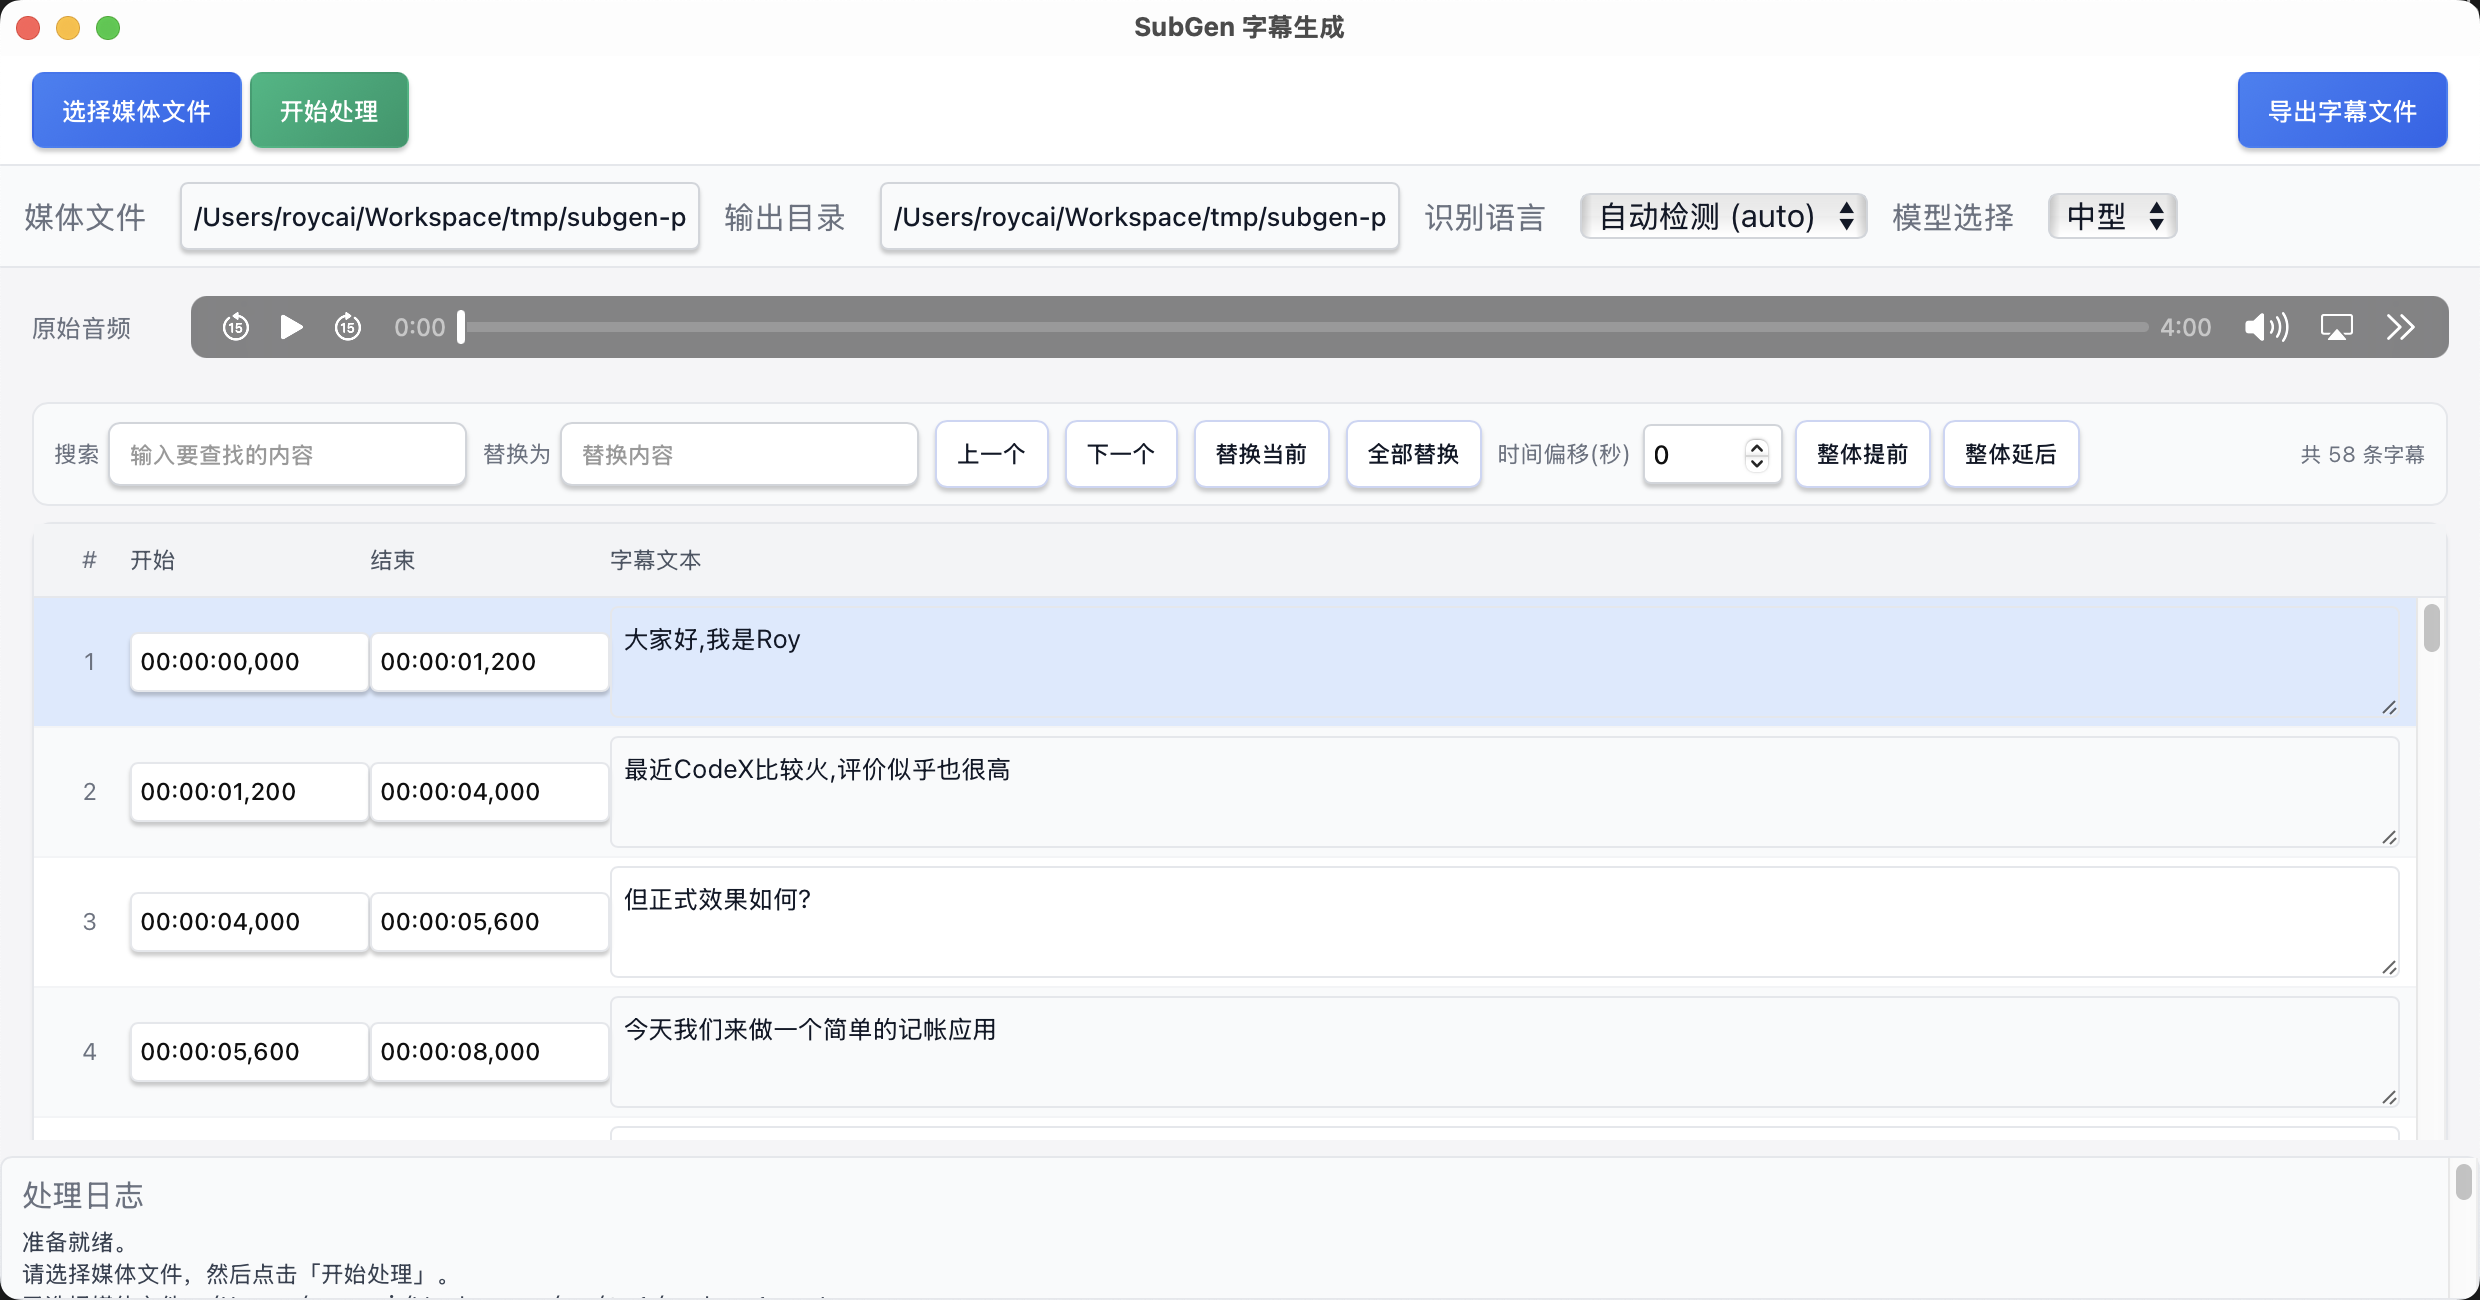Open the 识别语言 auto-detect dropdown
Image resolution: width=2480 pixels, height=1300 pixels.
pyautogui.click(x=1722, y=216)
